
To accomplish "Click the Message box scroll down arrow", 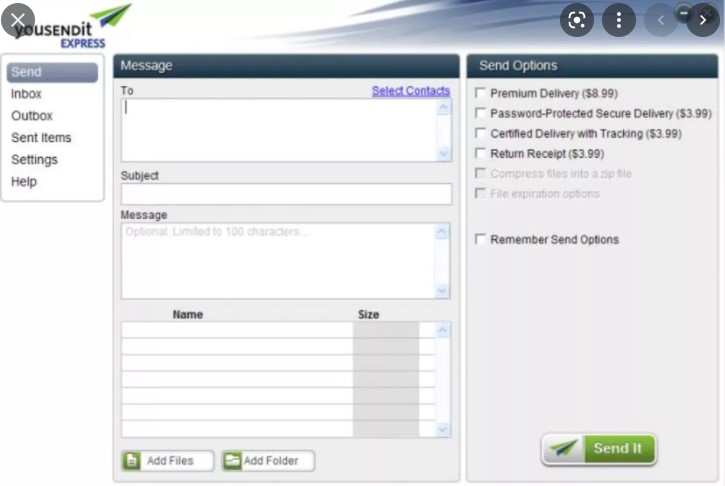I will tap(442, 290).
